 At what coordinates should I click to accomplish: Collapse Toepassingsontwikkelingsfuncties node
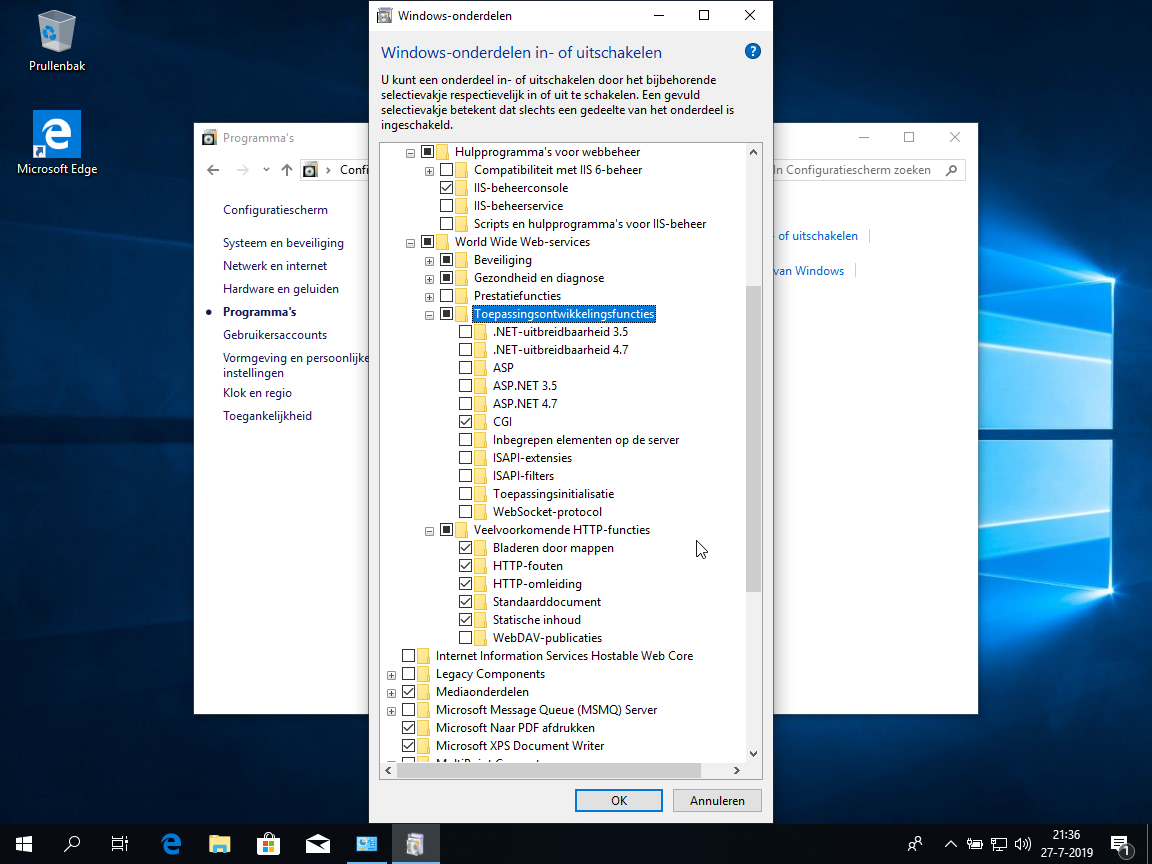pyautogui.click(x=430, y=314)
